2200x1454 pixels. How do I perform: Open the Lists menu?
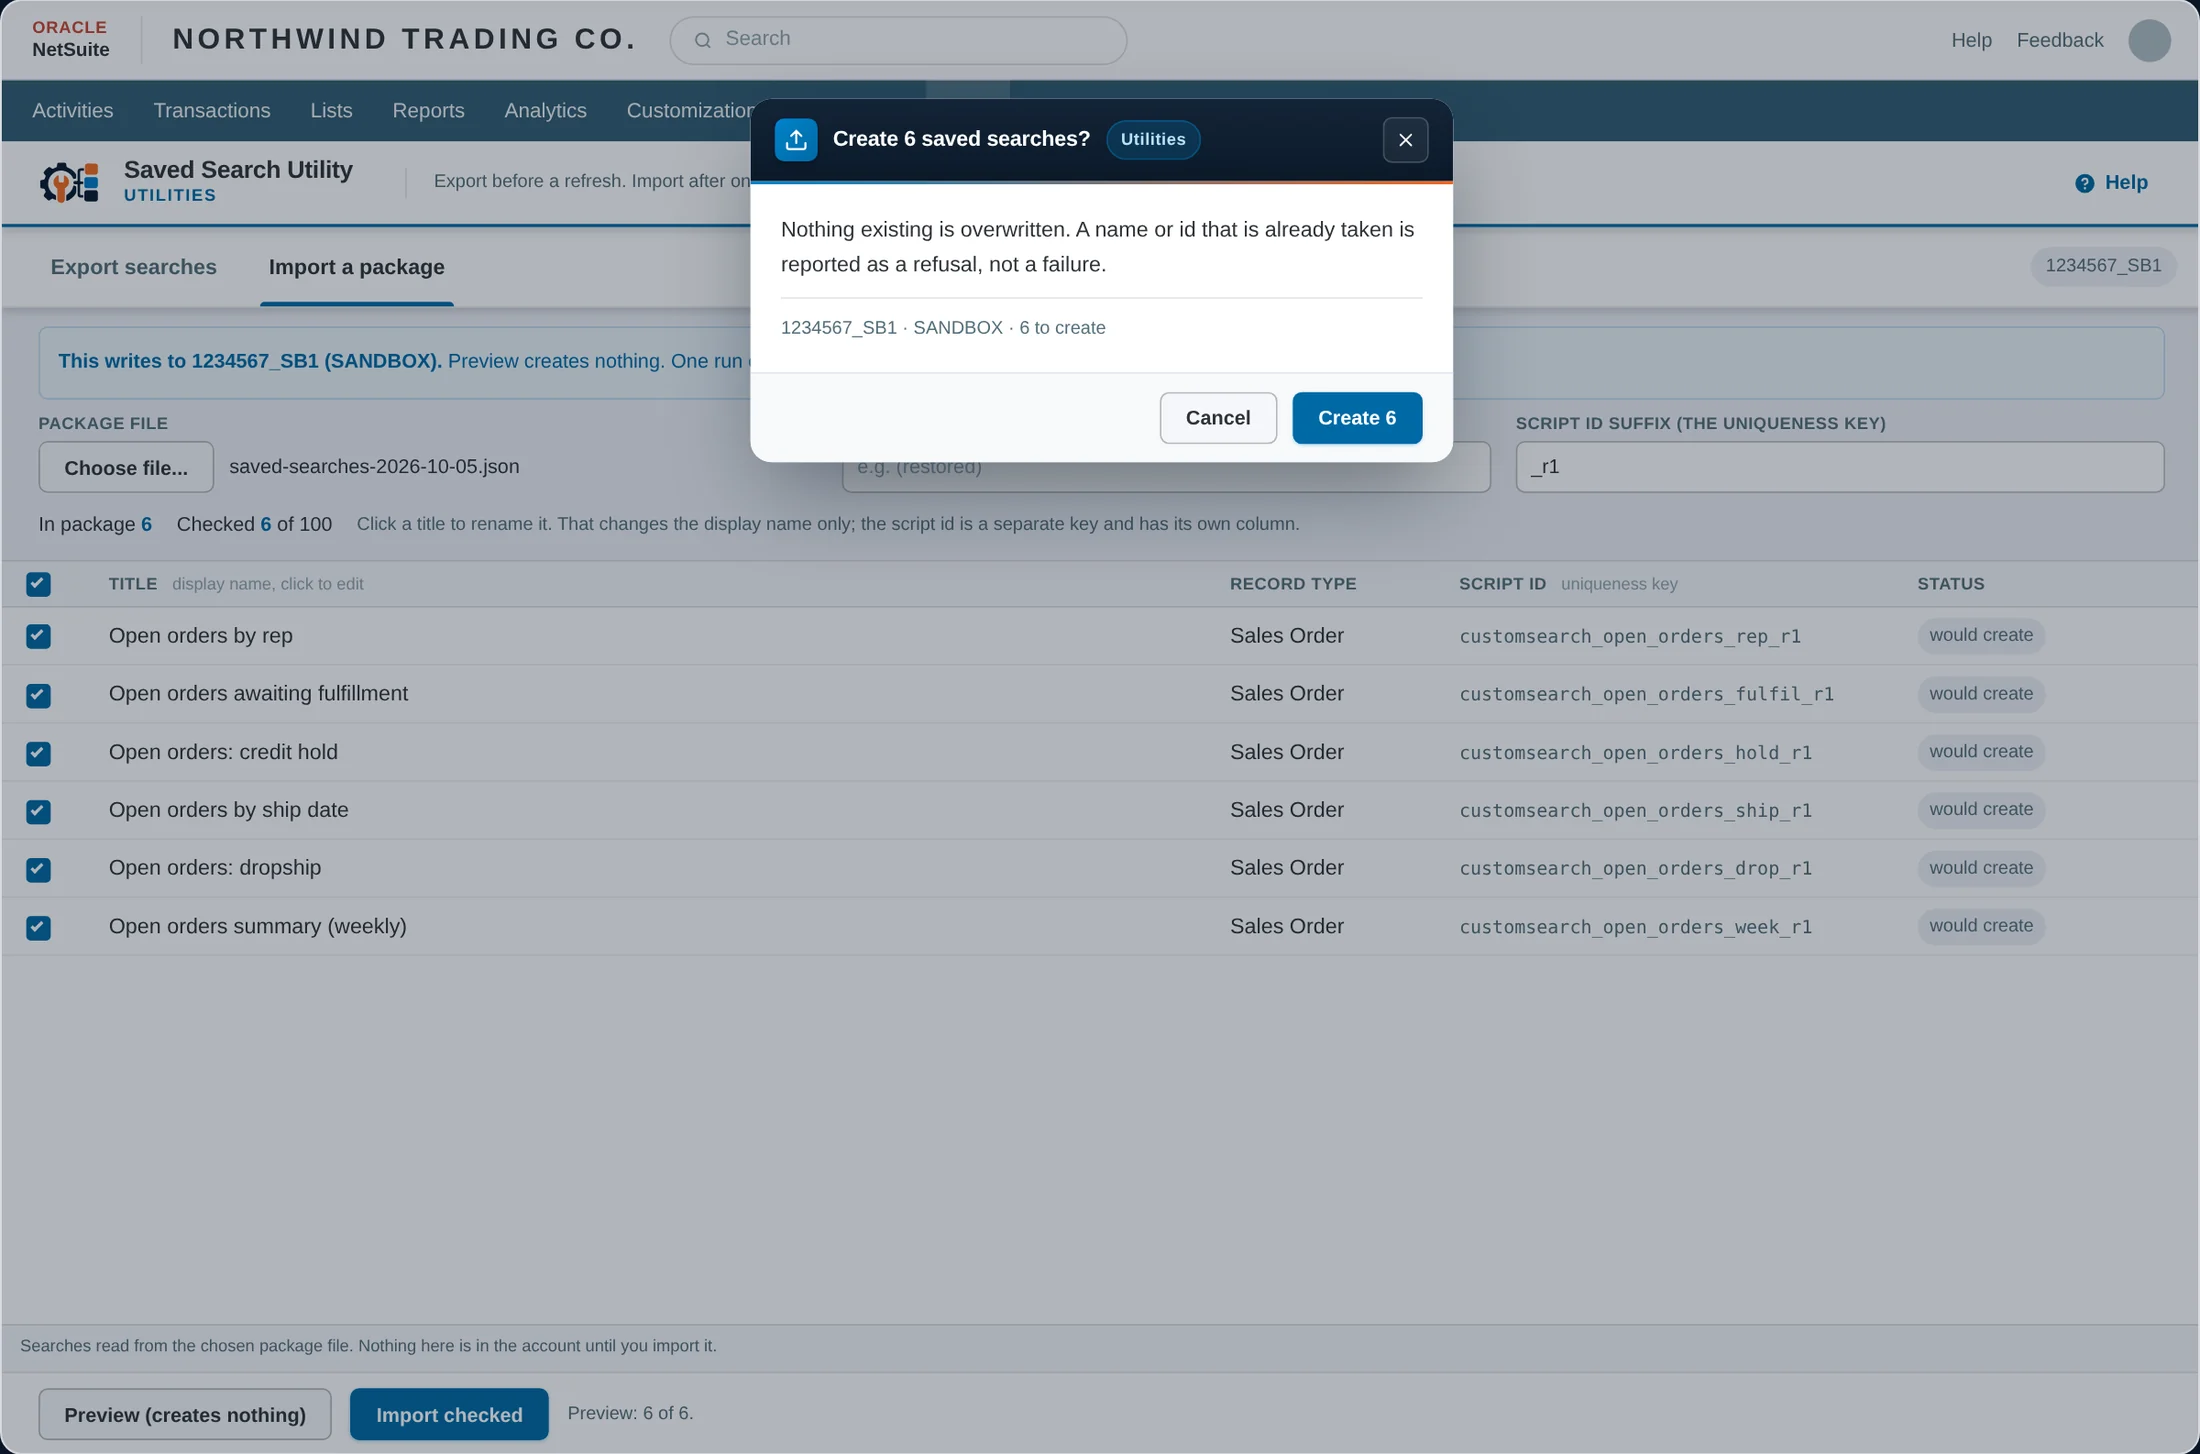[331, 110]
